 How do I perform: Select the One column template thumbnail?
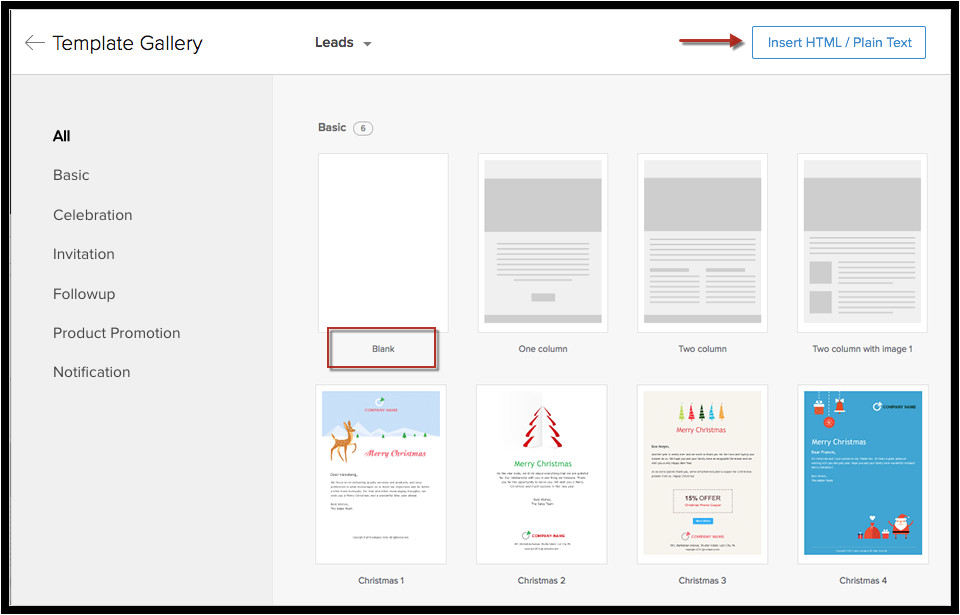tap(543, 242)
